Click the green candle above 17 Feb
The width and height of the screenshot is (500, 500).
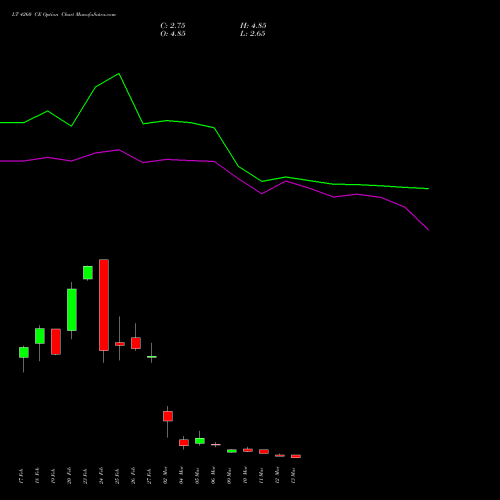point(24,352)
